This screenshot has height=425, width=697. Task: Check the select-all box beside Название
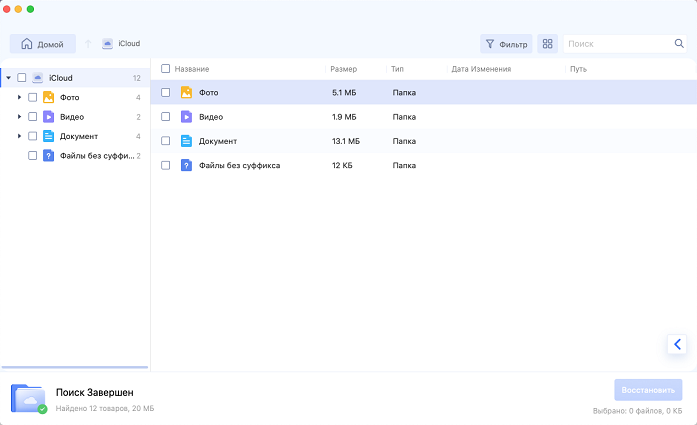166,69
